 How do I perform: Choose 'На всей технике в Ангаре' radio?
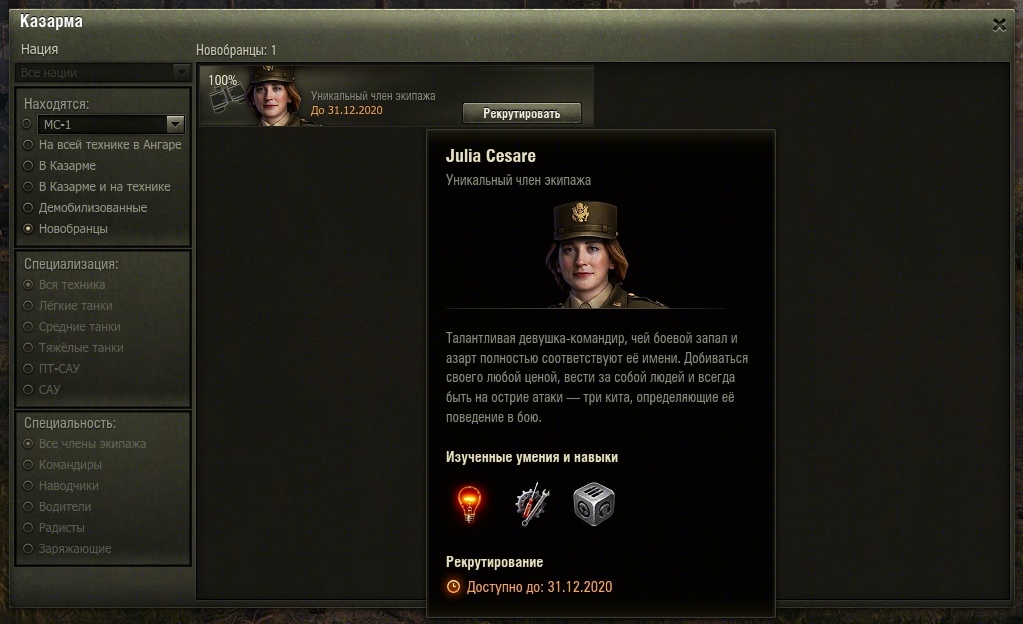click(102, 145)
